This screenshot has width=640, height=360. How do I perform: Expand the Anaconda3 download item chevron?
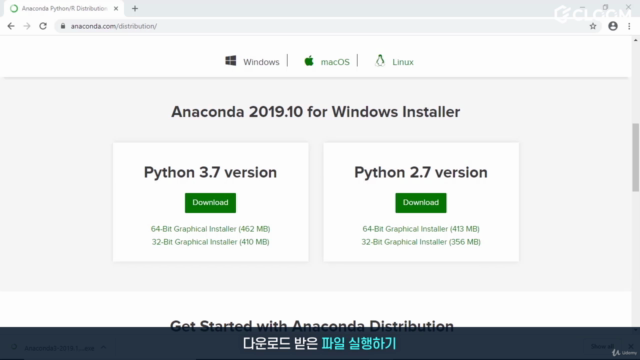click(x=104, y=348)
